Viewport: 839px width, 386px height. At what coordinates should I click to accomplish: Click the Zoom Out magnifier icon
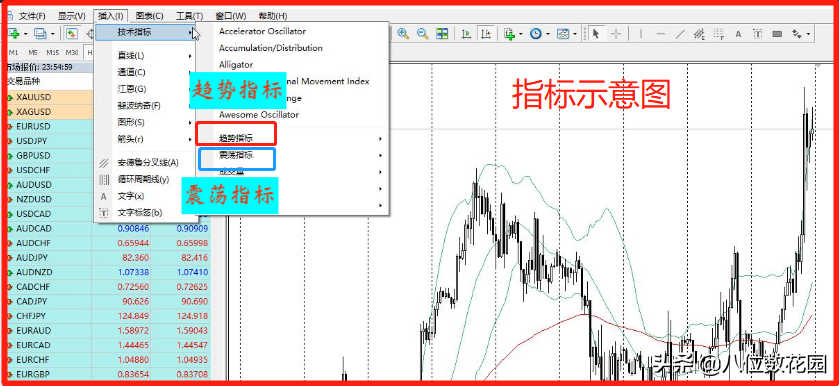point(422,34)
